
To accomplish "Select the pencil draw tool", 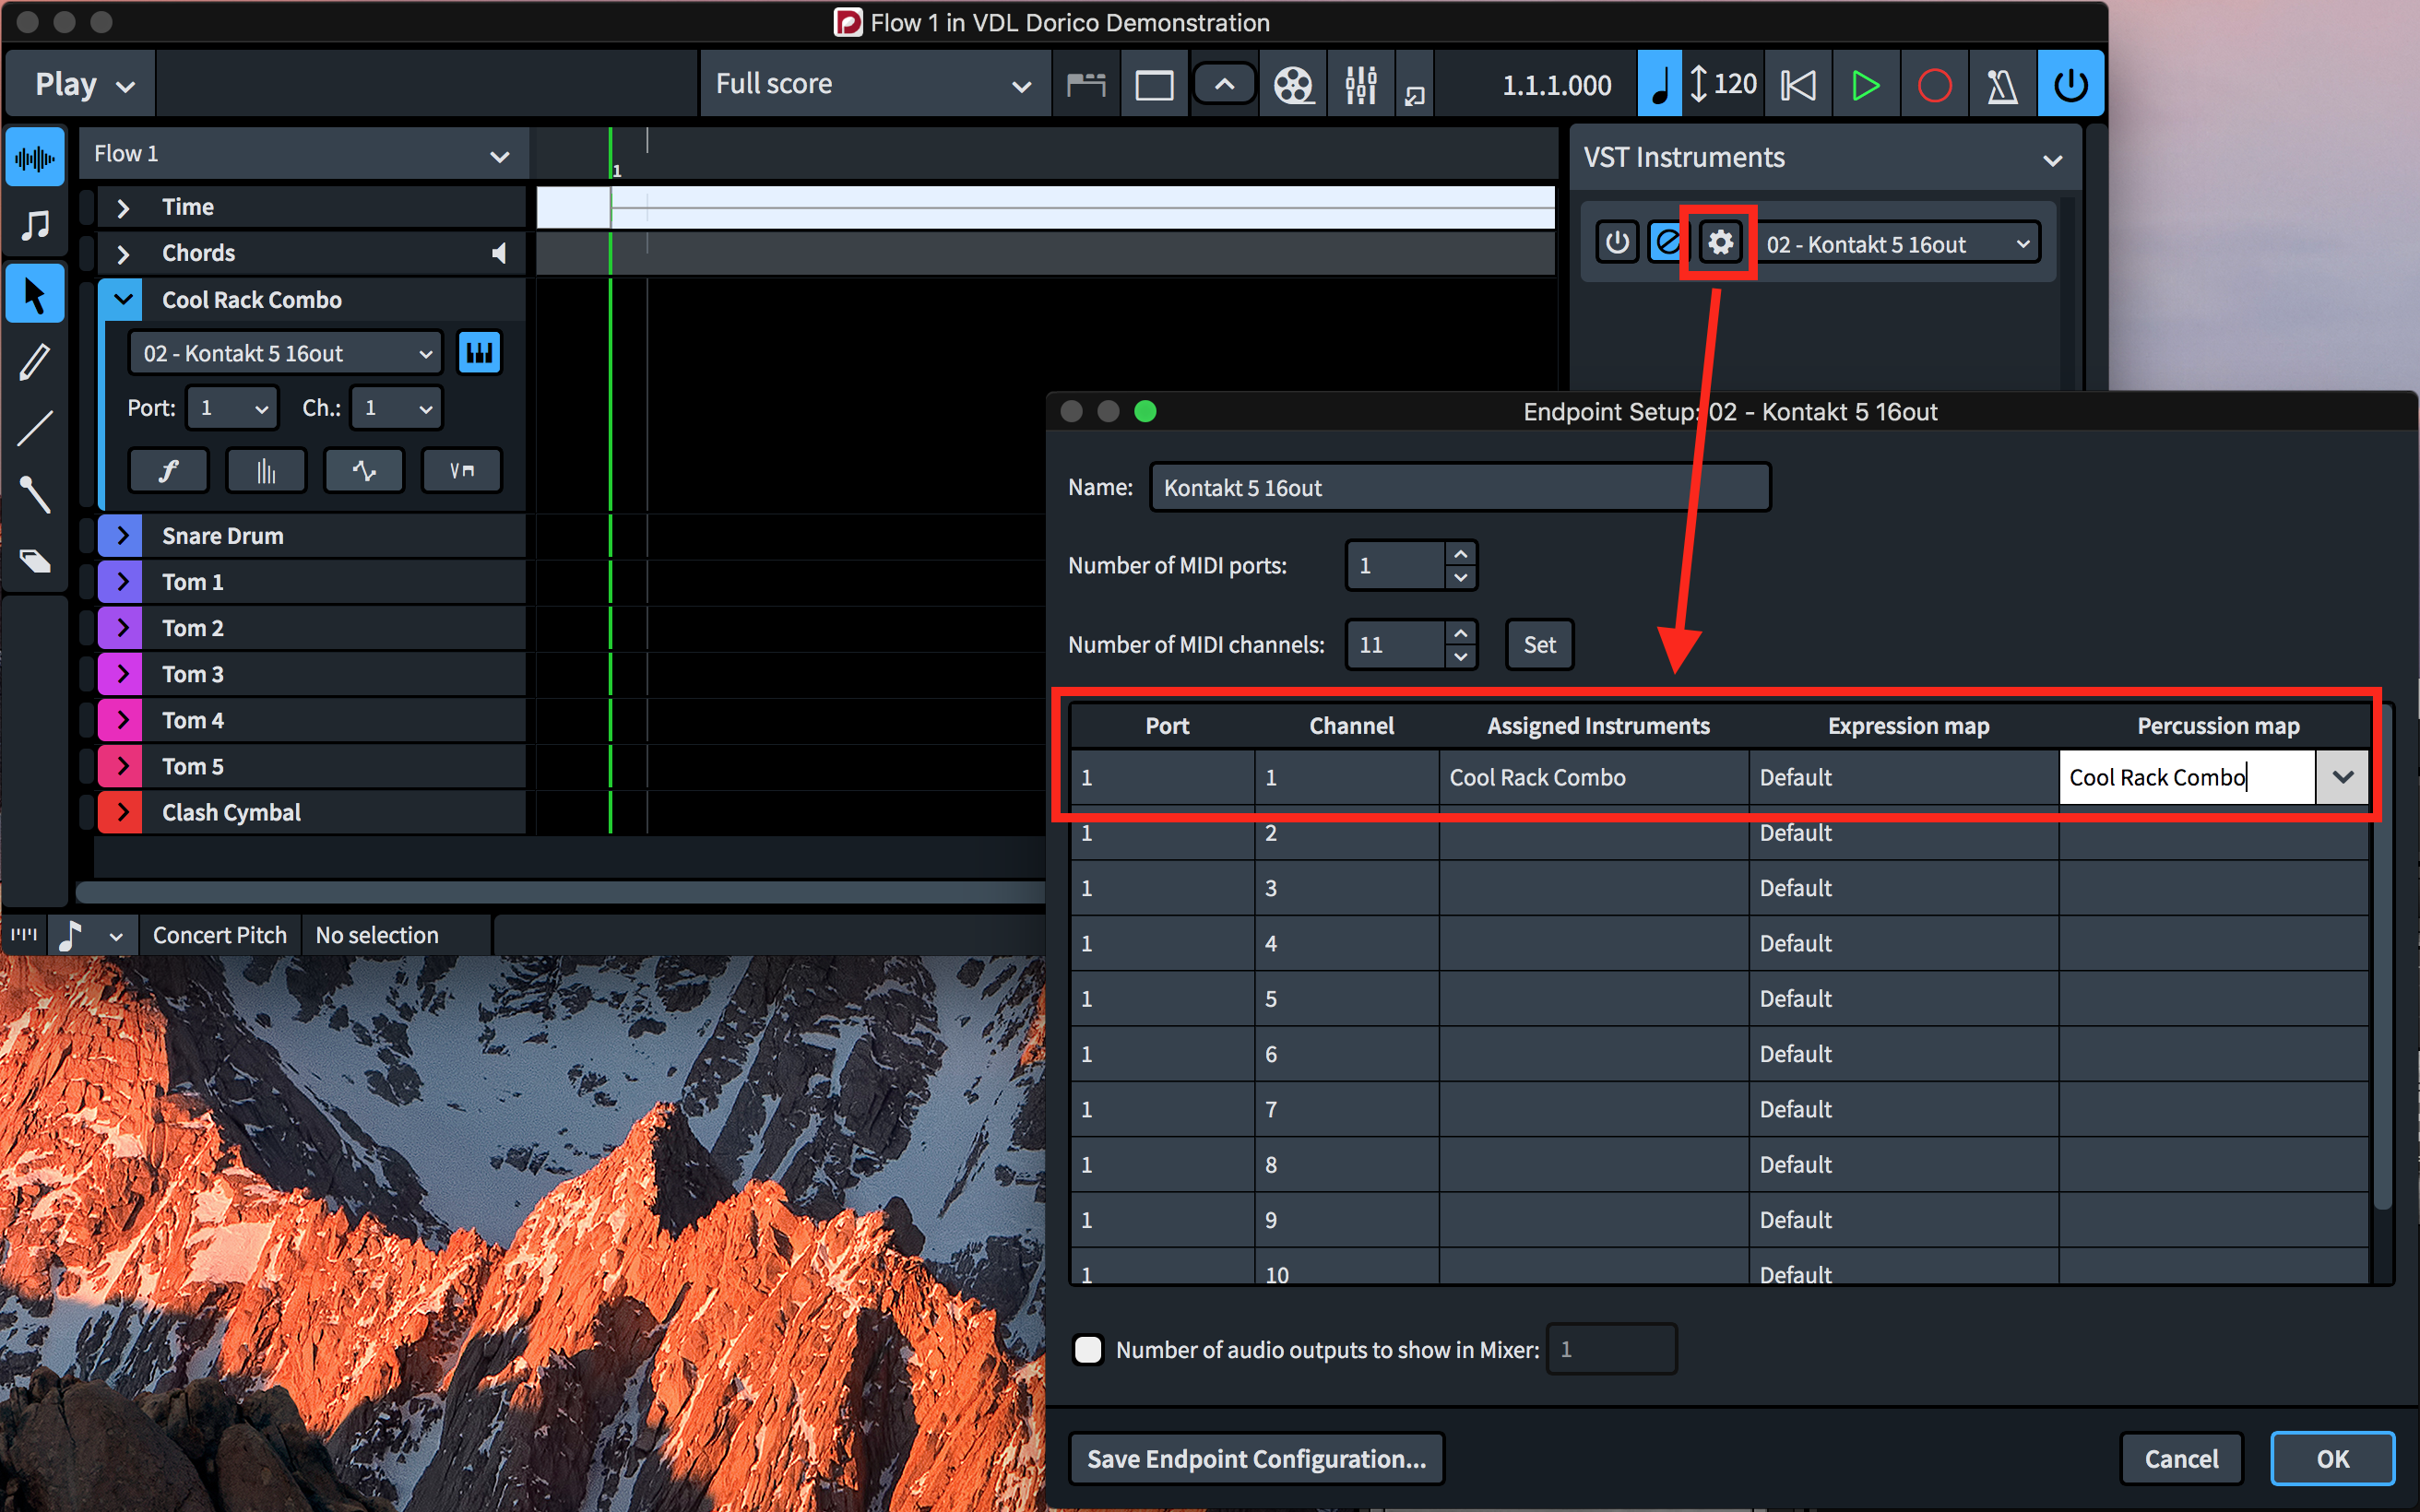I will click(x=35, y=361).
